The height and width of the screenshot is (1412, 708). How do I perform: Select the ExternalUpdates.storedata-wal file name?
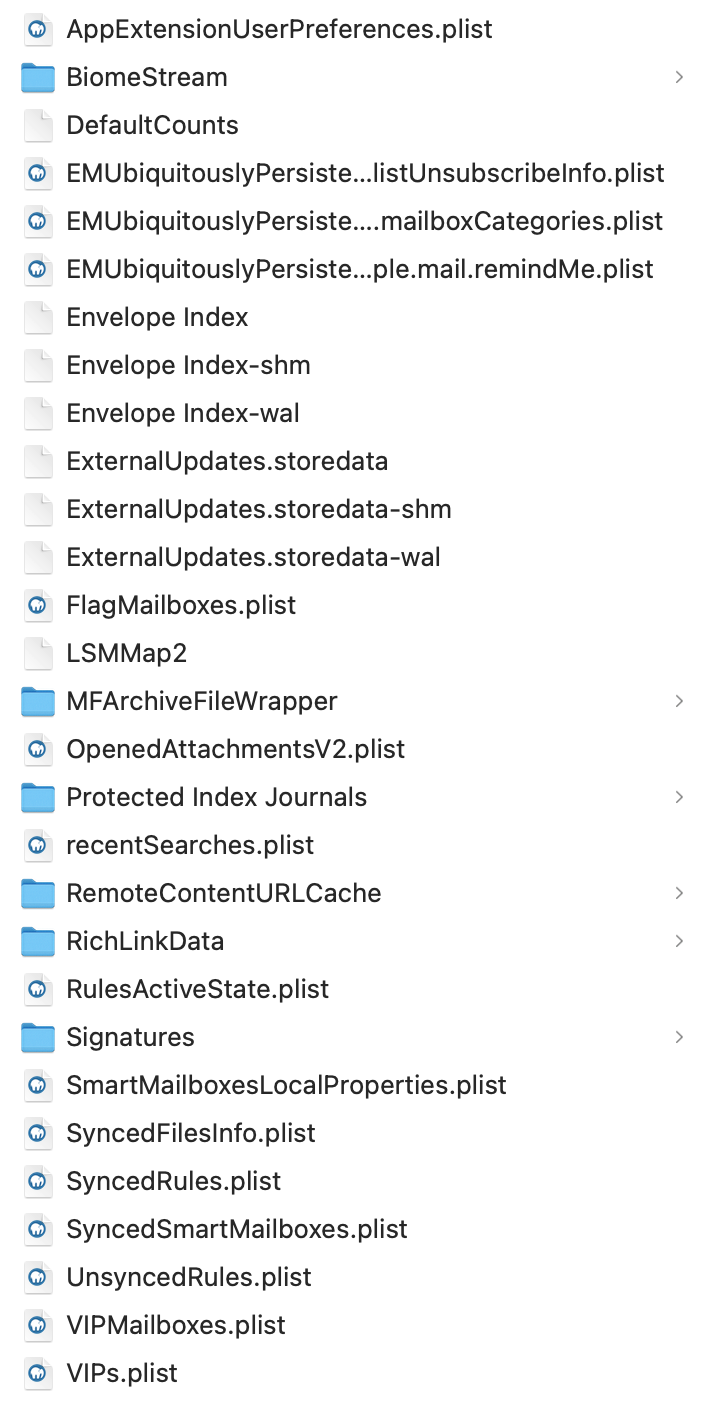pyautogui.click(x=253, y=557)
